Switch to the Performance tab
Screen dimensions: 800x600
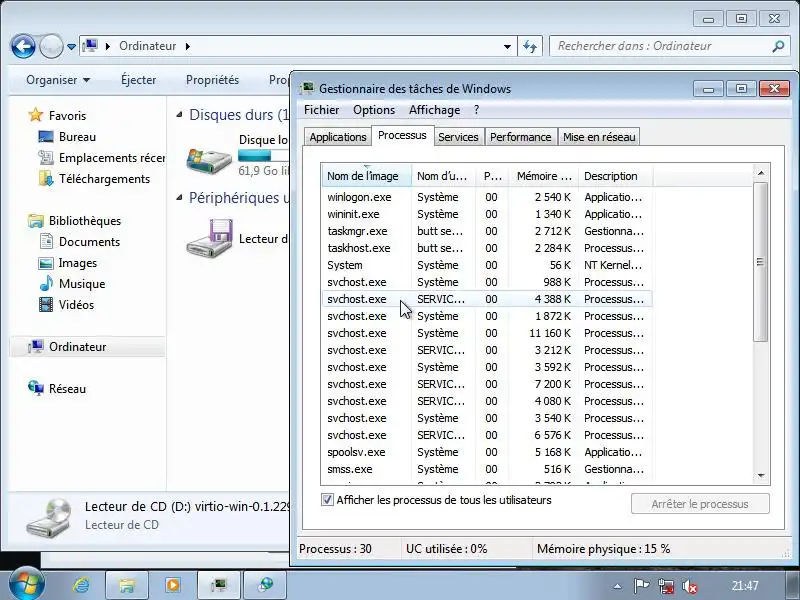[520, 137]
